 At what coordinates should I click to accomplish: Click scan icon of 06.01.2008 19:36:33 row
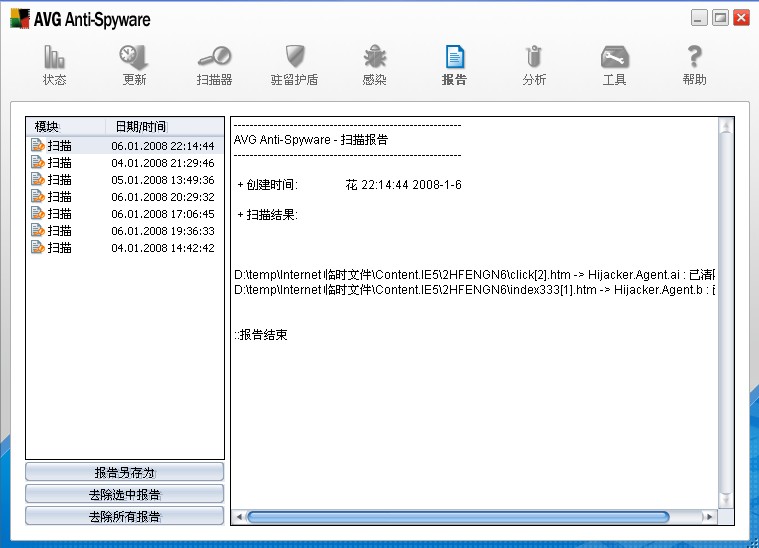38,229
